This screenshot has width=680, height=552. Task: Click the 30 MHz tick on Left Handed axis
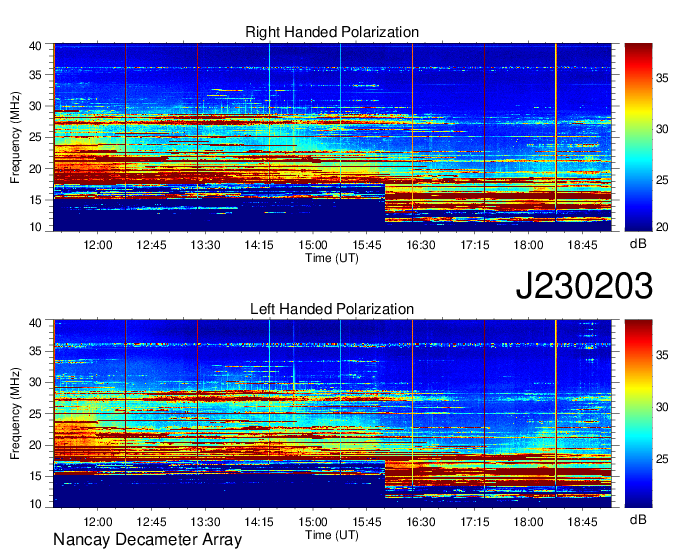click(35, 382)
